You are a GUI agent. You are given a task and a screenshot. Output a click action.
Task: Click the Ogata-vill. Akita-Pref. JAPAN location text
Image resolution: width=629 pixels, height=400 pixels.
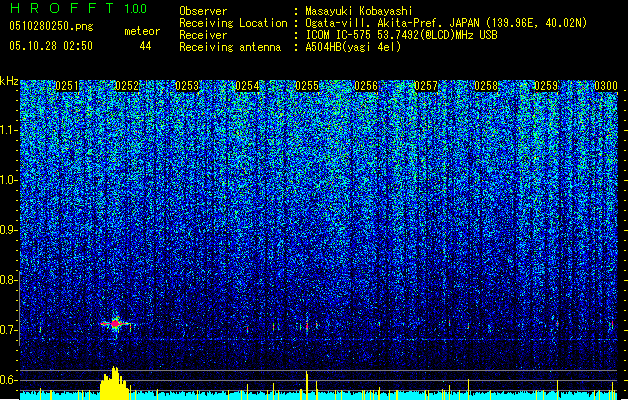click(x=446, y=23)
